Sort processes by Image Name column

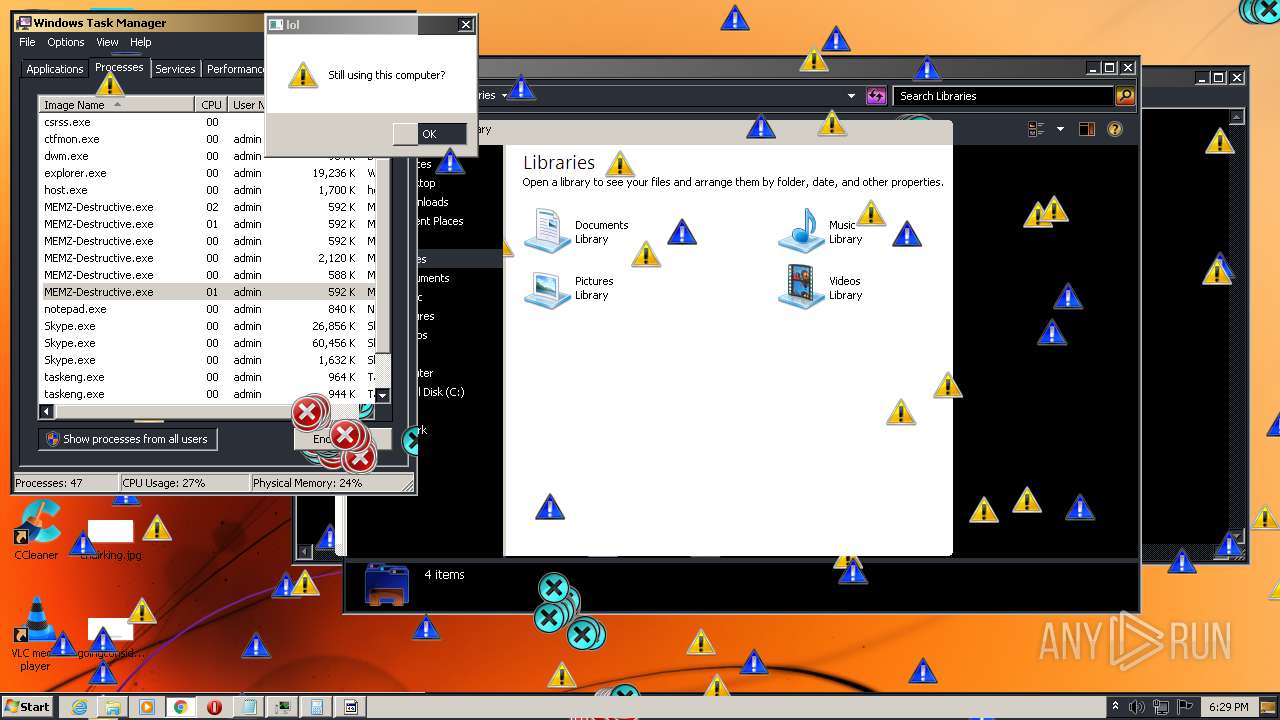click(x=116, y=105)
